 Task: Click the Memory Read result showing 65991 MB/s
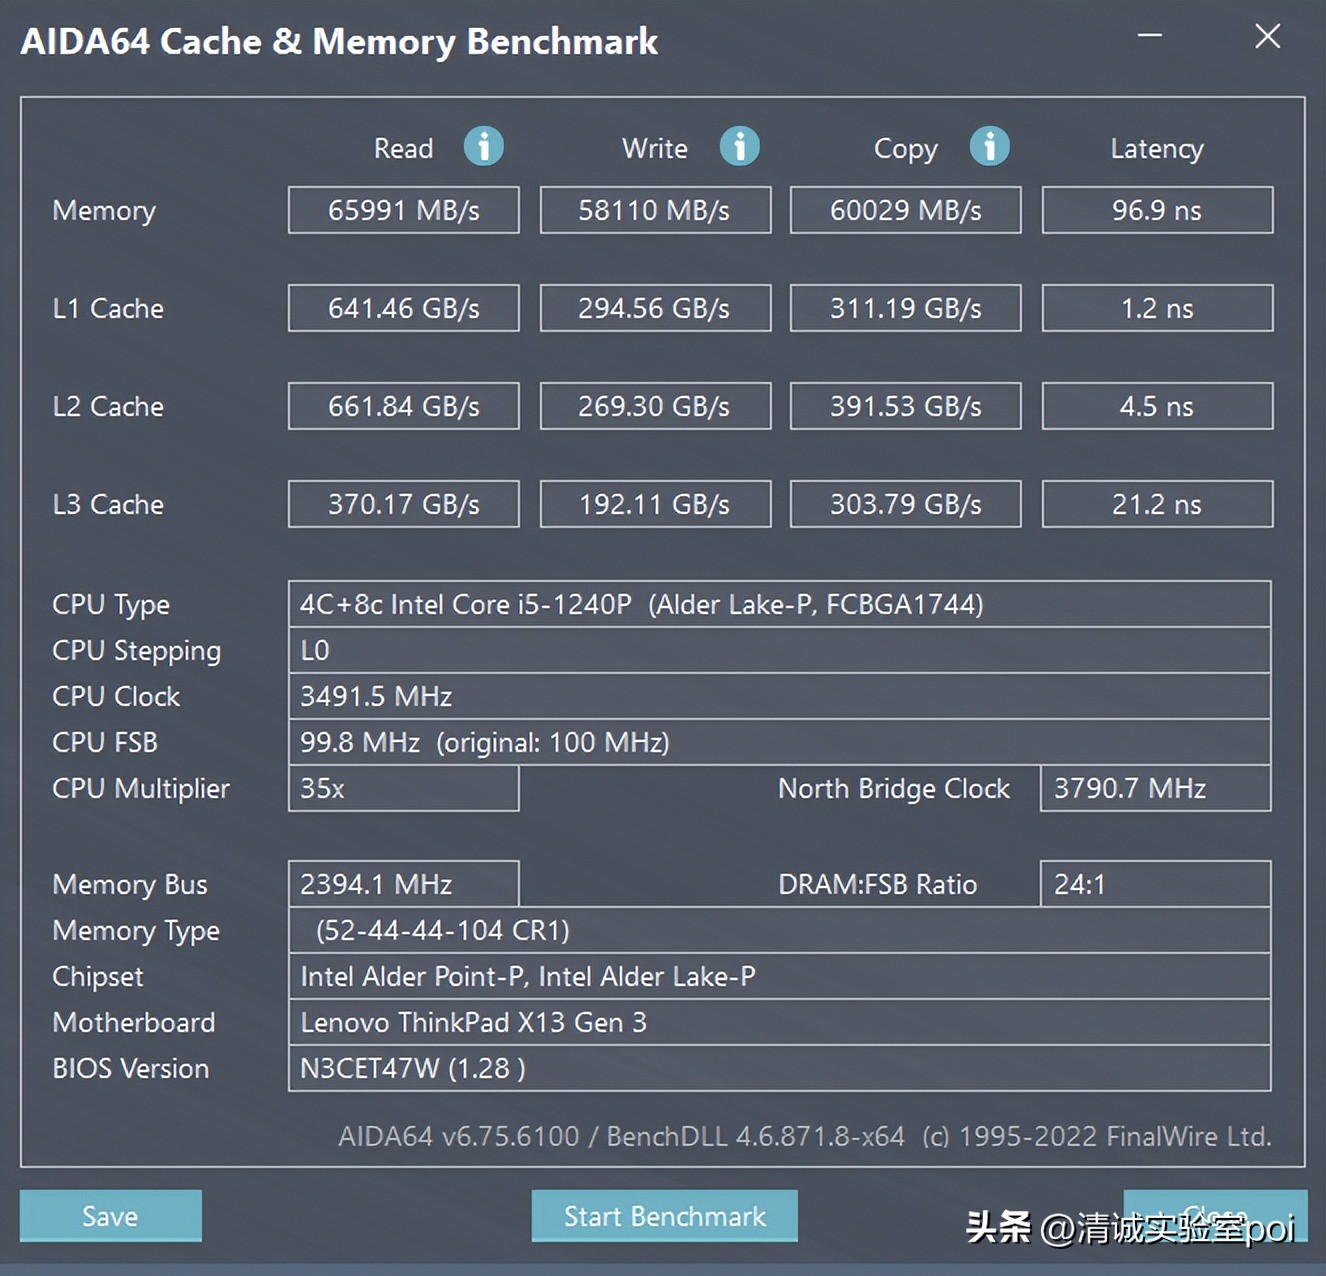pos(403,210)
